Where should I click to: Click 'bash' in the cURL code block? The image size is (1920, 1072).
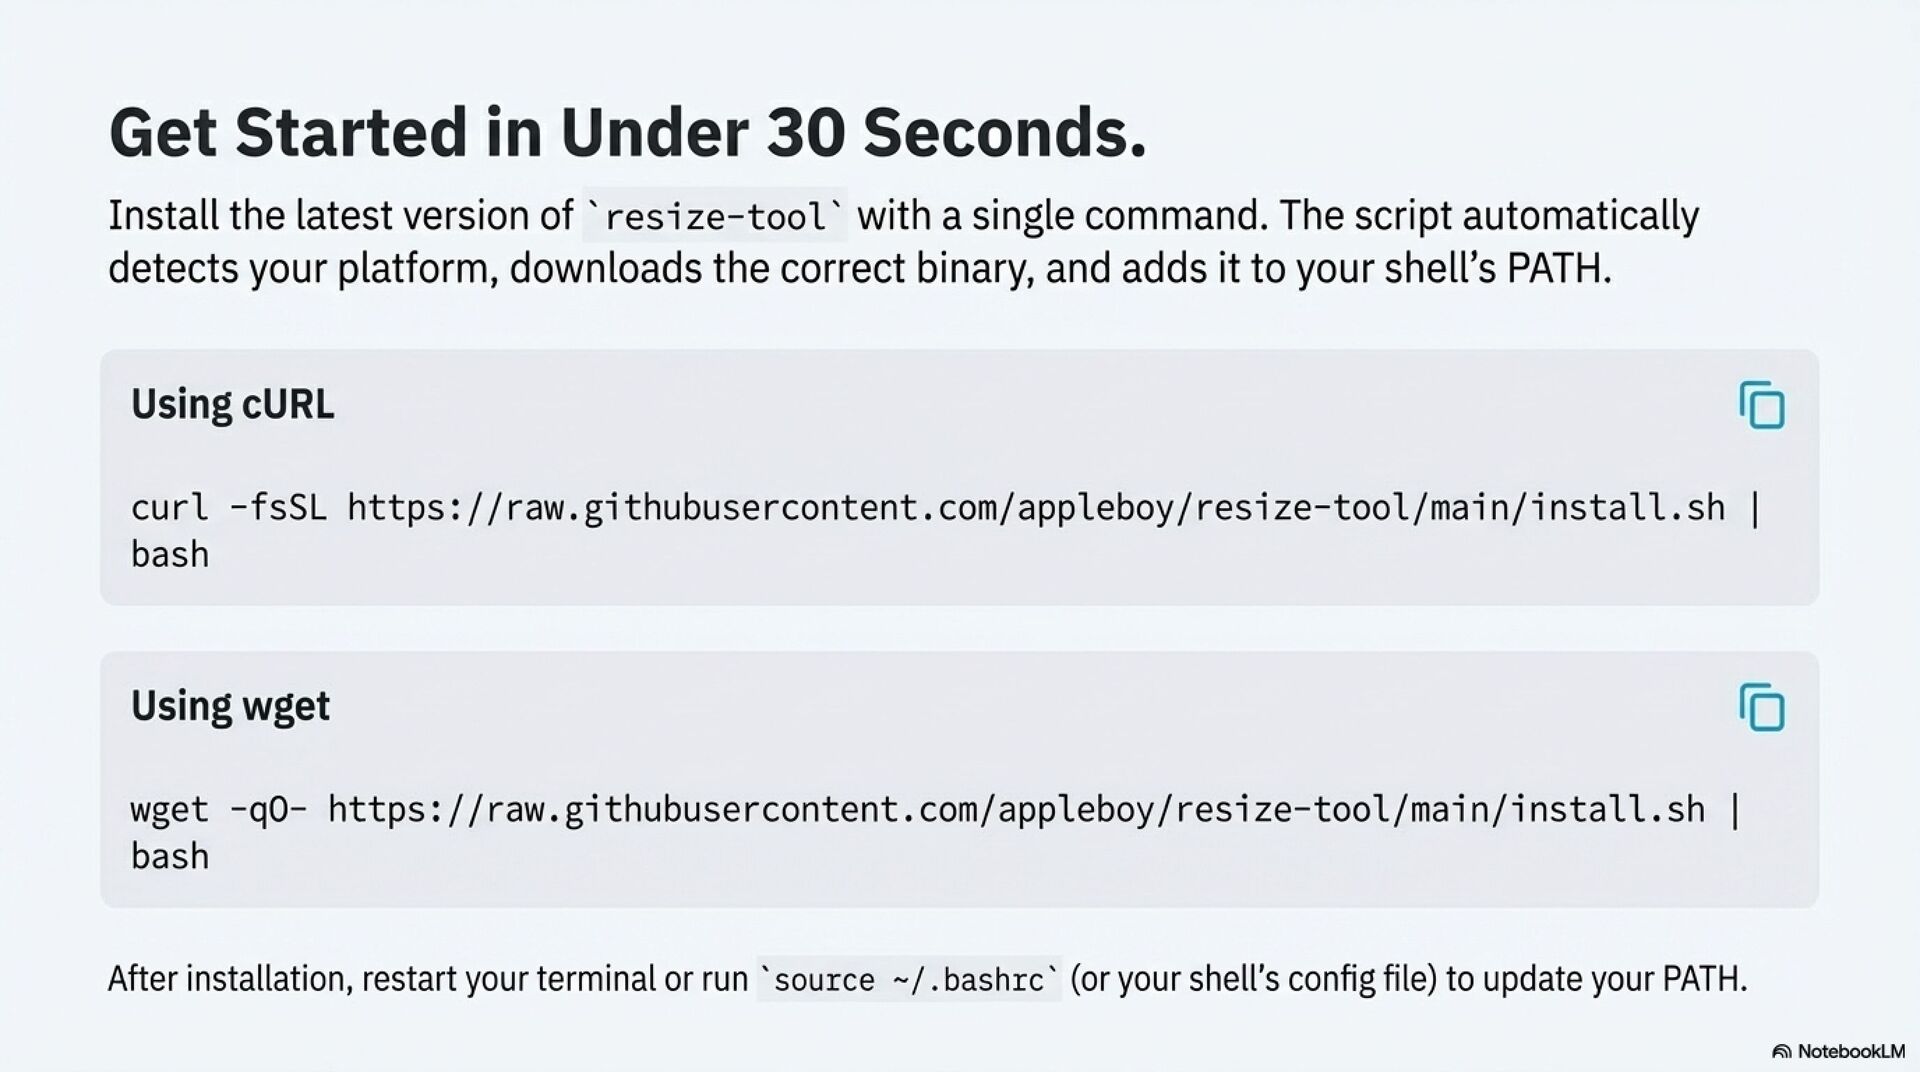pos(170,555)
